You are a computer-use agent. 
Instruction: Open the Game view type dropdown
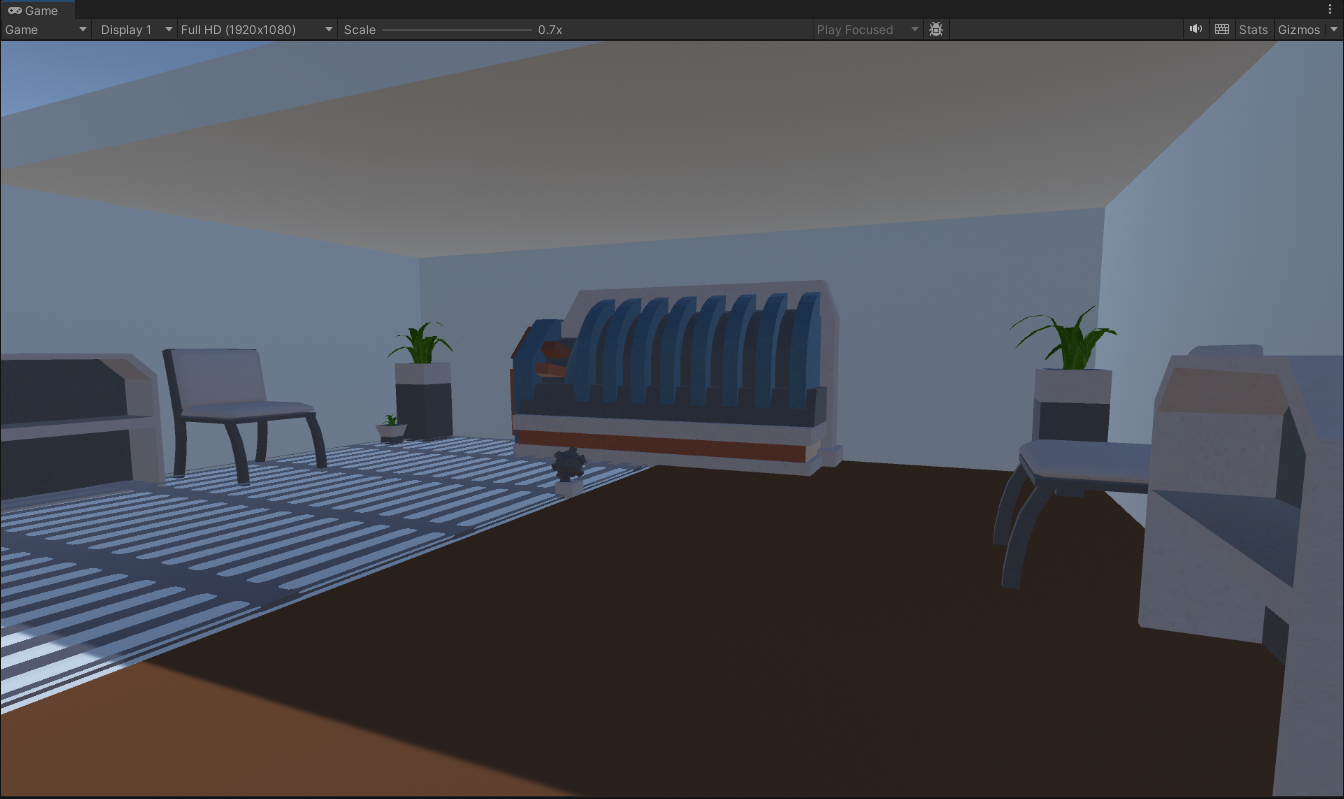pyautogui.click(x=46, y=30)
